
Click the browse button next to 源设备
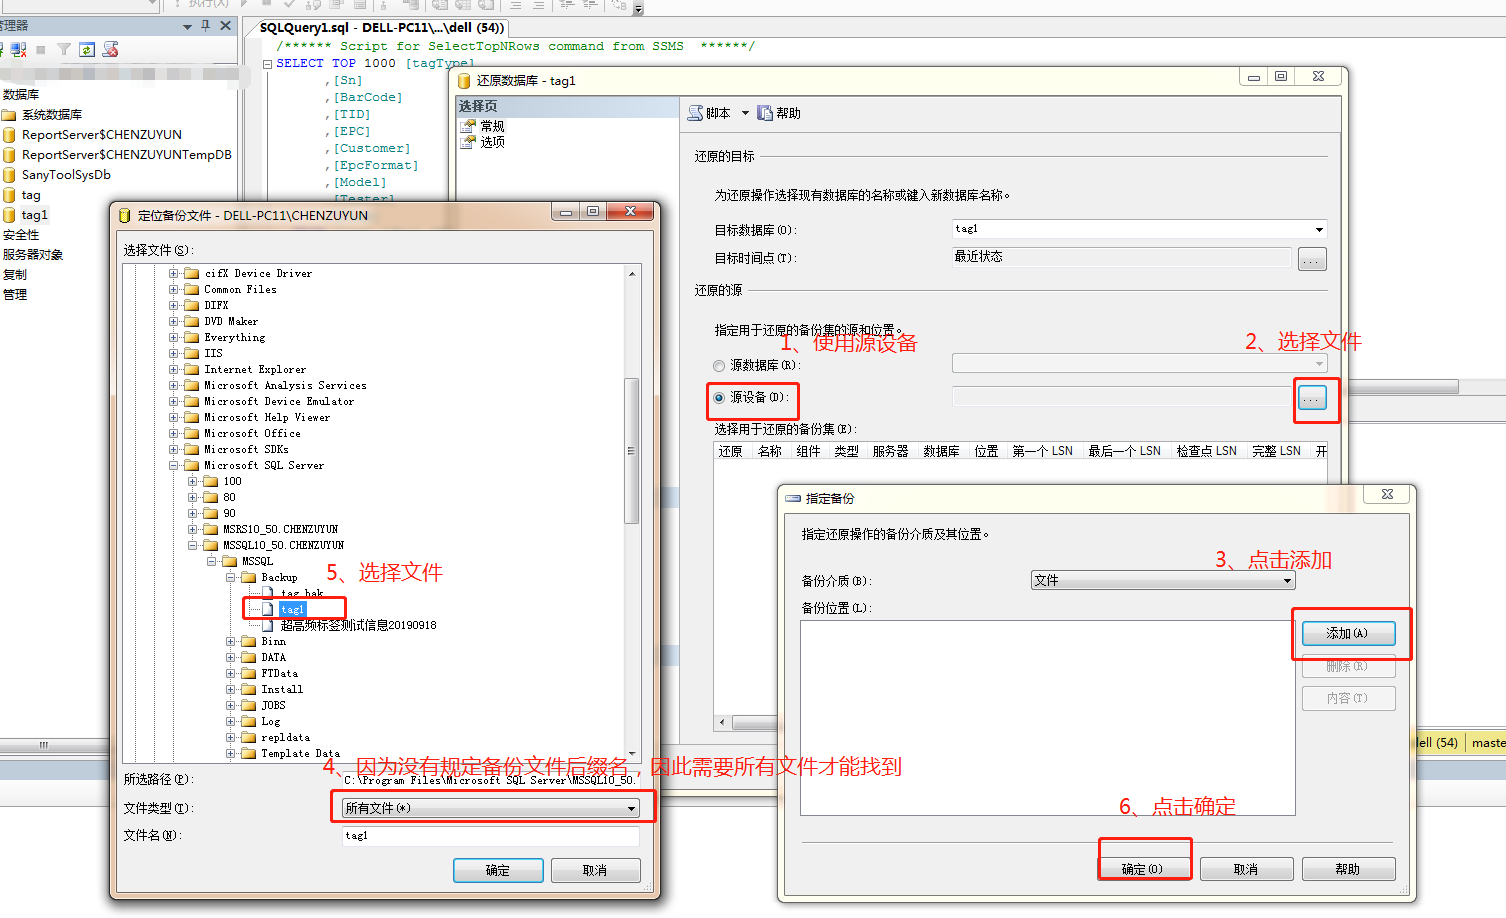click(1312, 398)
